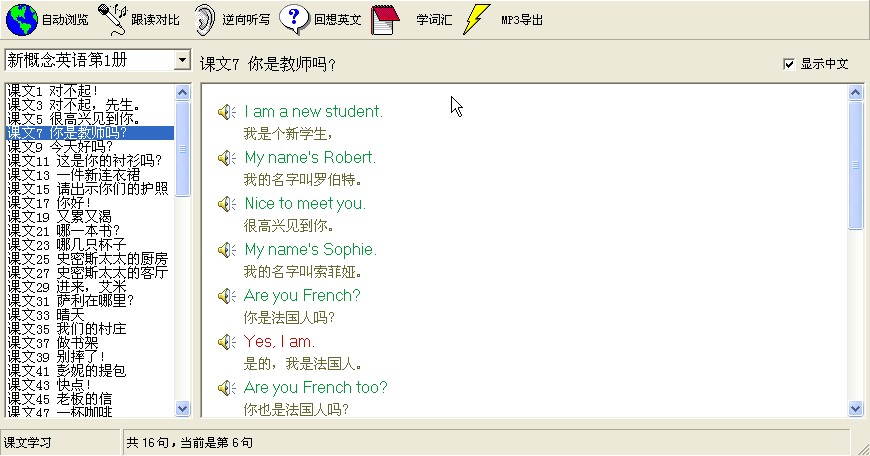Open the 自动浏览 toolbar label
Screen dimensions: 870x456
(x=65, y=20)
